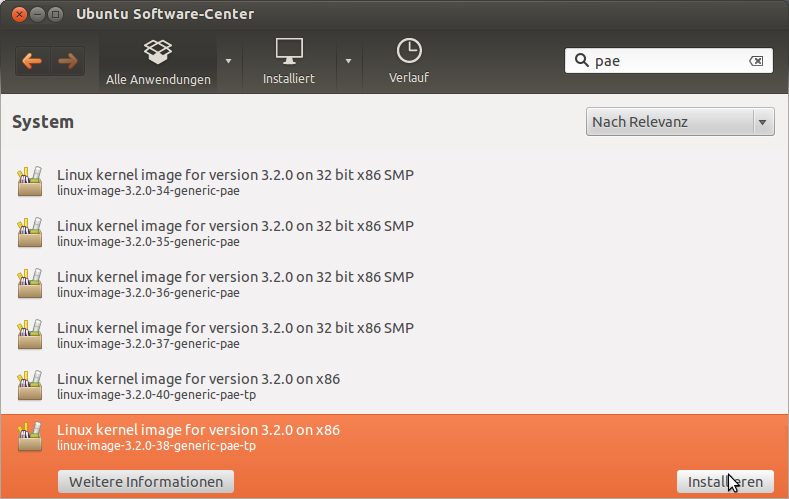Image resolution: width=789 pixels, height=499 pixels.
Task: Select linux-image-3.2.0-35-generic-pae entry
Action: (394, 232)
